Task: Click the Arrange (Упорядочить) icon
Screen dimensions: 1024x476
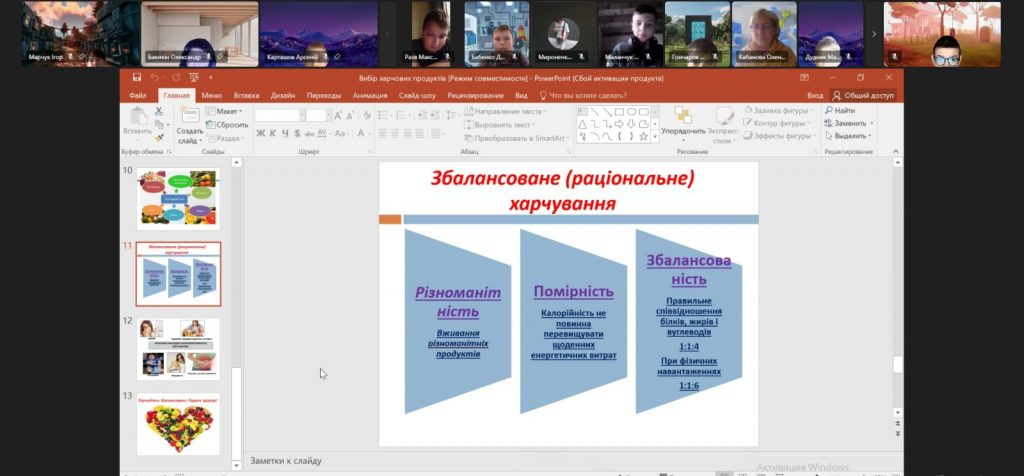Action: coord(683,120)
